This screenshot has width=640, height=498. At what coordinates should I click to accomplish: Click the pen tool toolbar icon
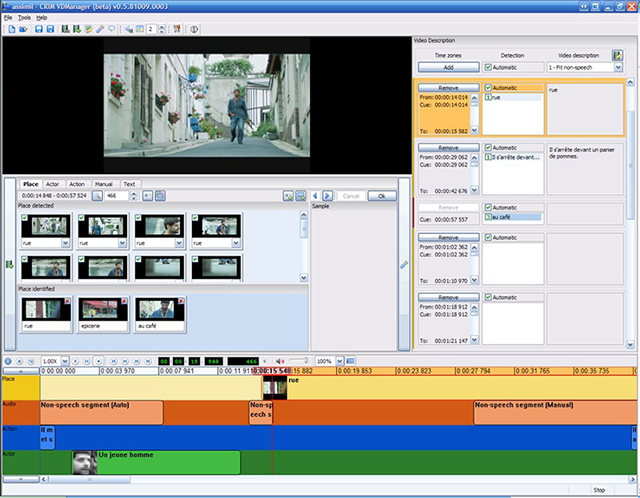[100, 29]
